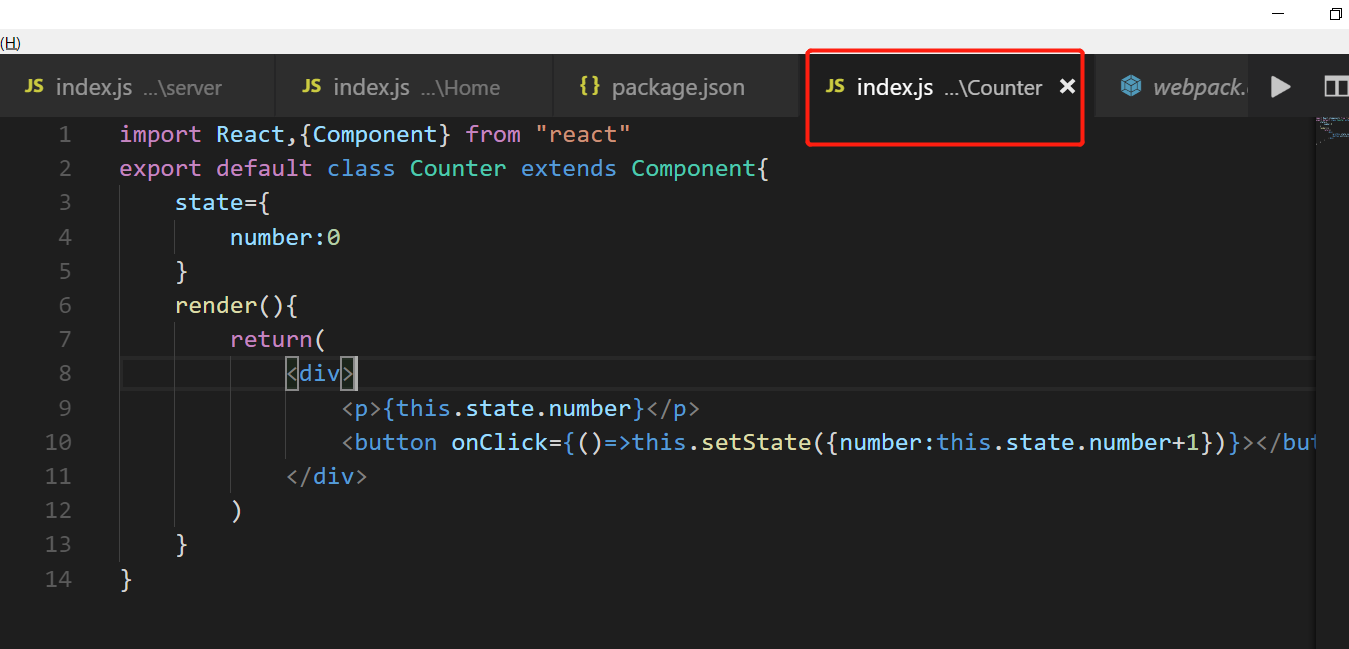This screenshot has width=1349, height=649.
Task: Open the (H) Help menu
Action: (x=10, y=43)
